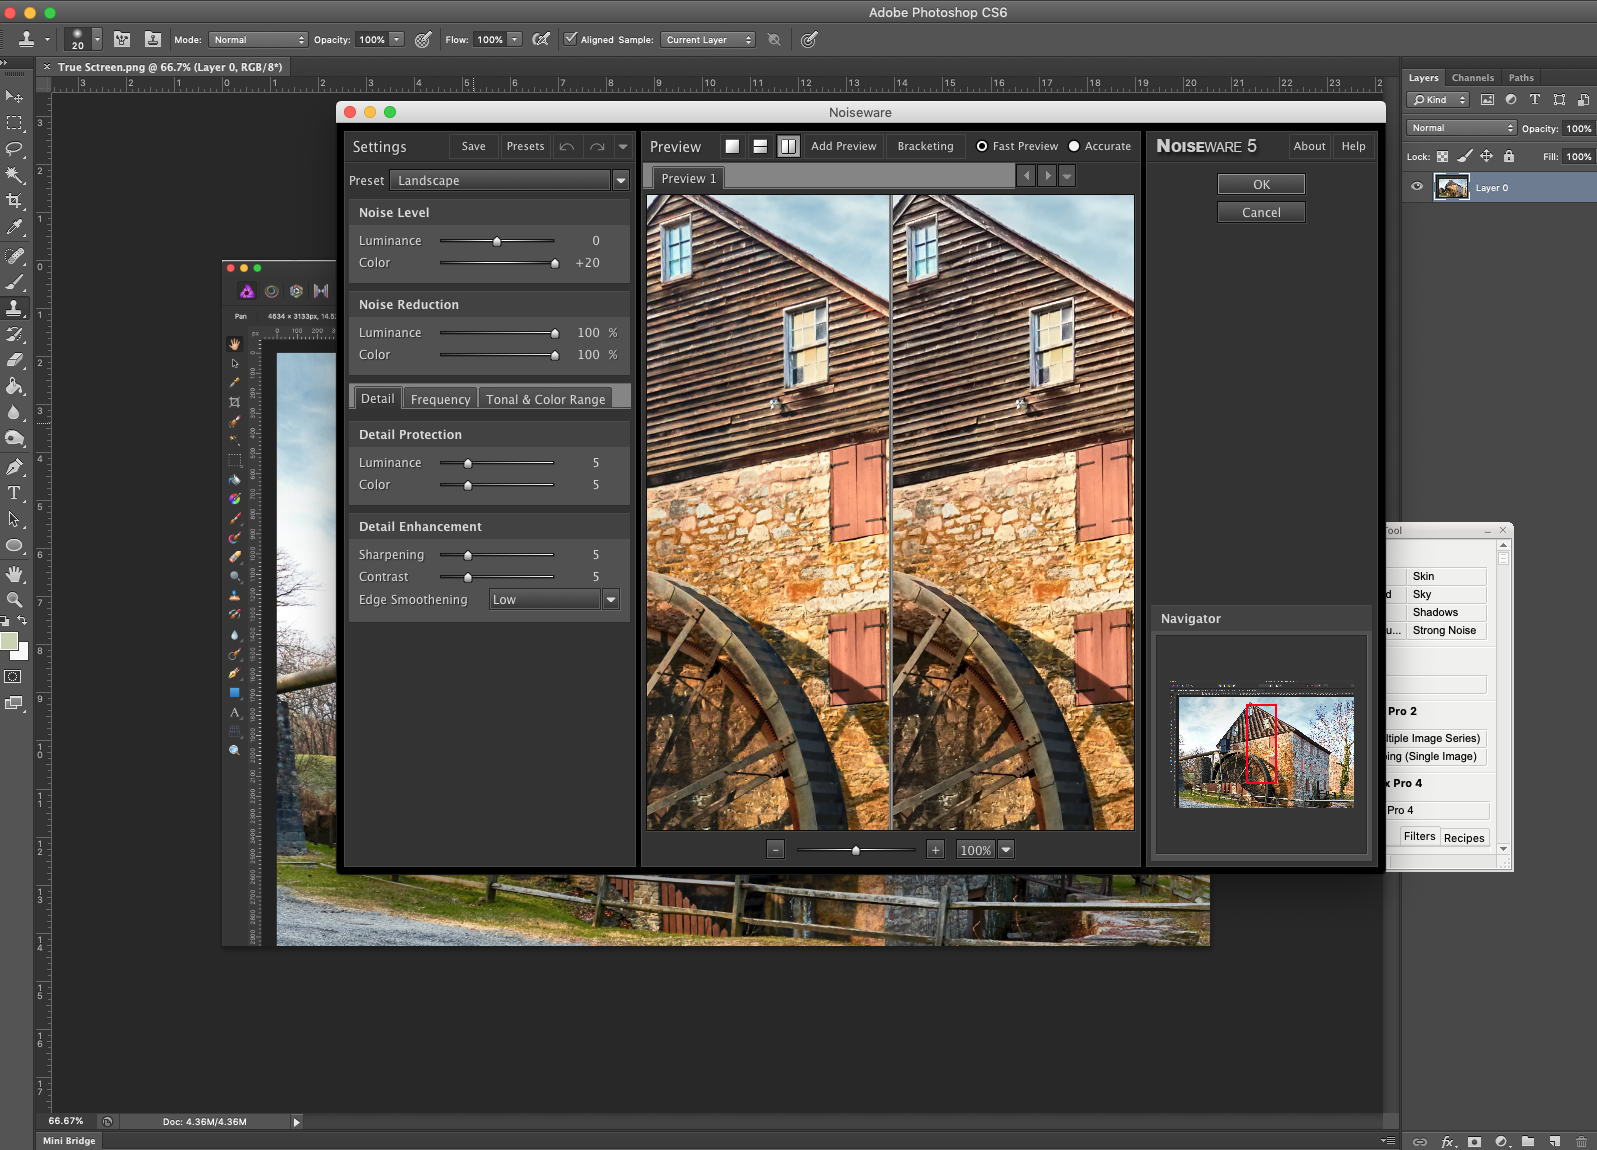Screen dimensions: 1597x1150
Task: Toggle lock position in Layers panel
Action: point(1486,156)
